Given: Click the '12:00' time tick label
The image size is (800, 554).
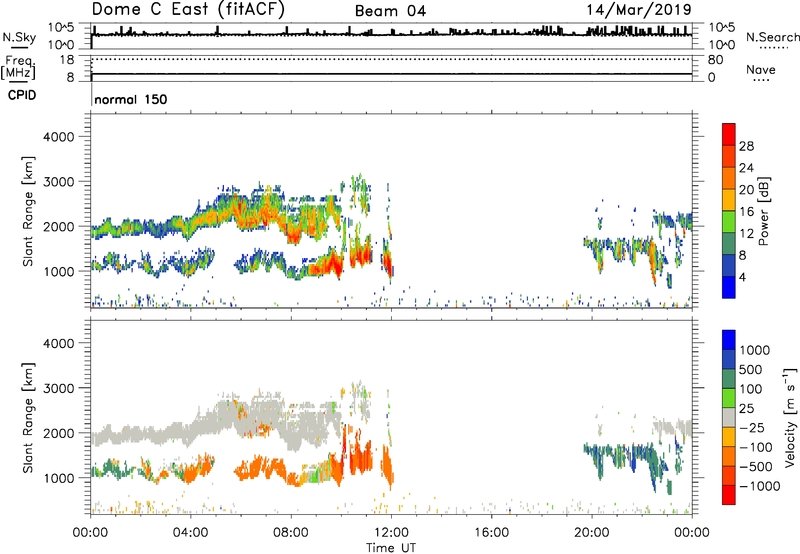Looking at the screenshot, I should (x=391, y=533).
